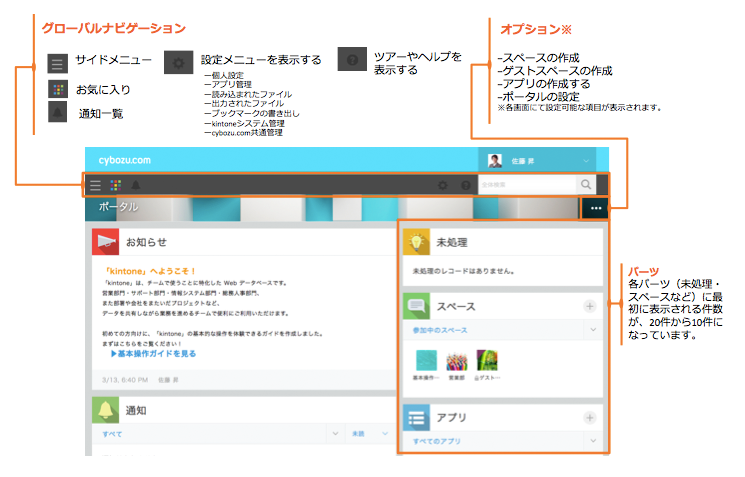Add a new space with plus icon
Image resolution: width=745 pixels, height=477 pixels.
590,306
